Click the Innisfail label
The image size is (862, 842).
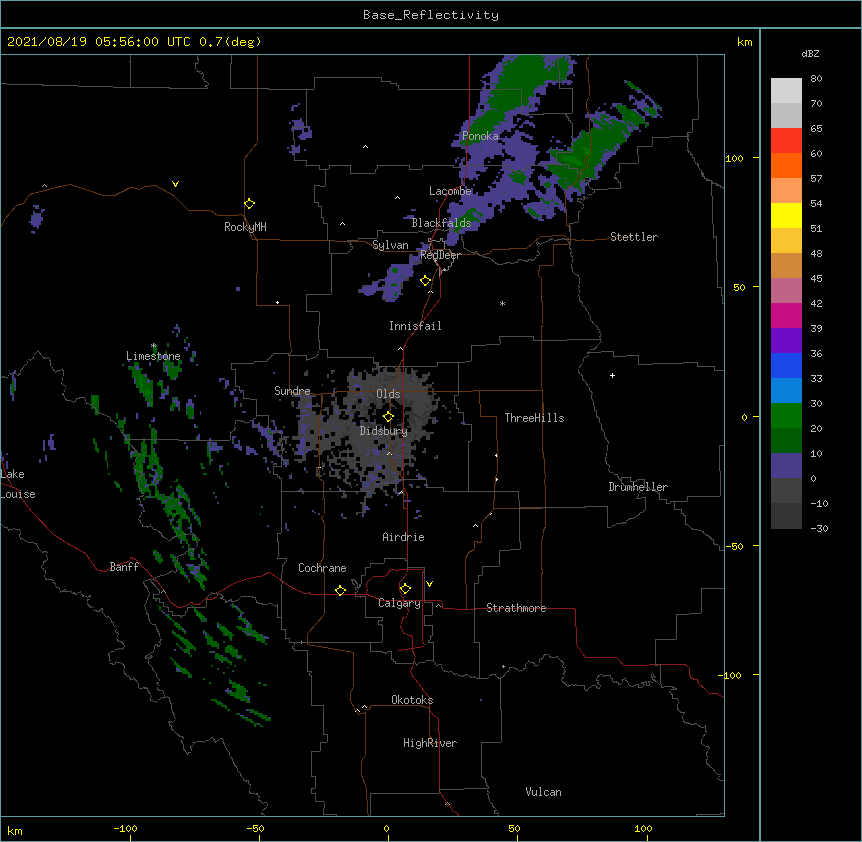(415, 326)
